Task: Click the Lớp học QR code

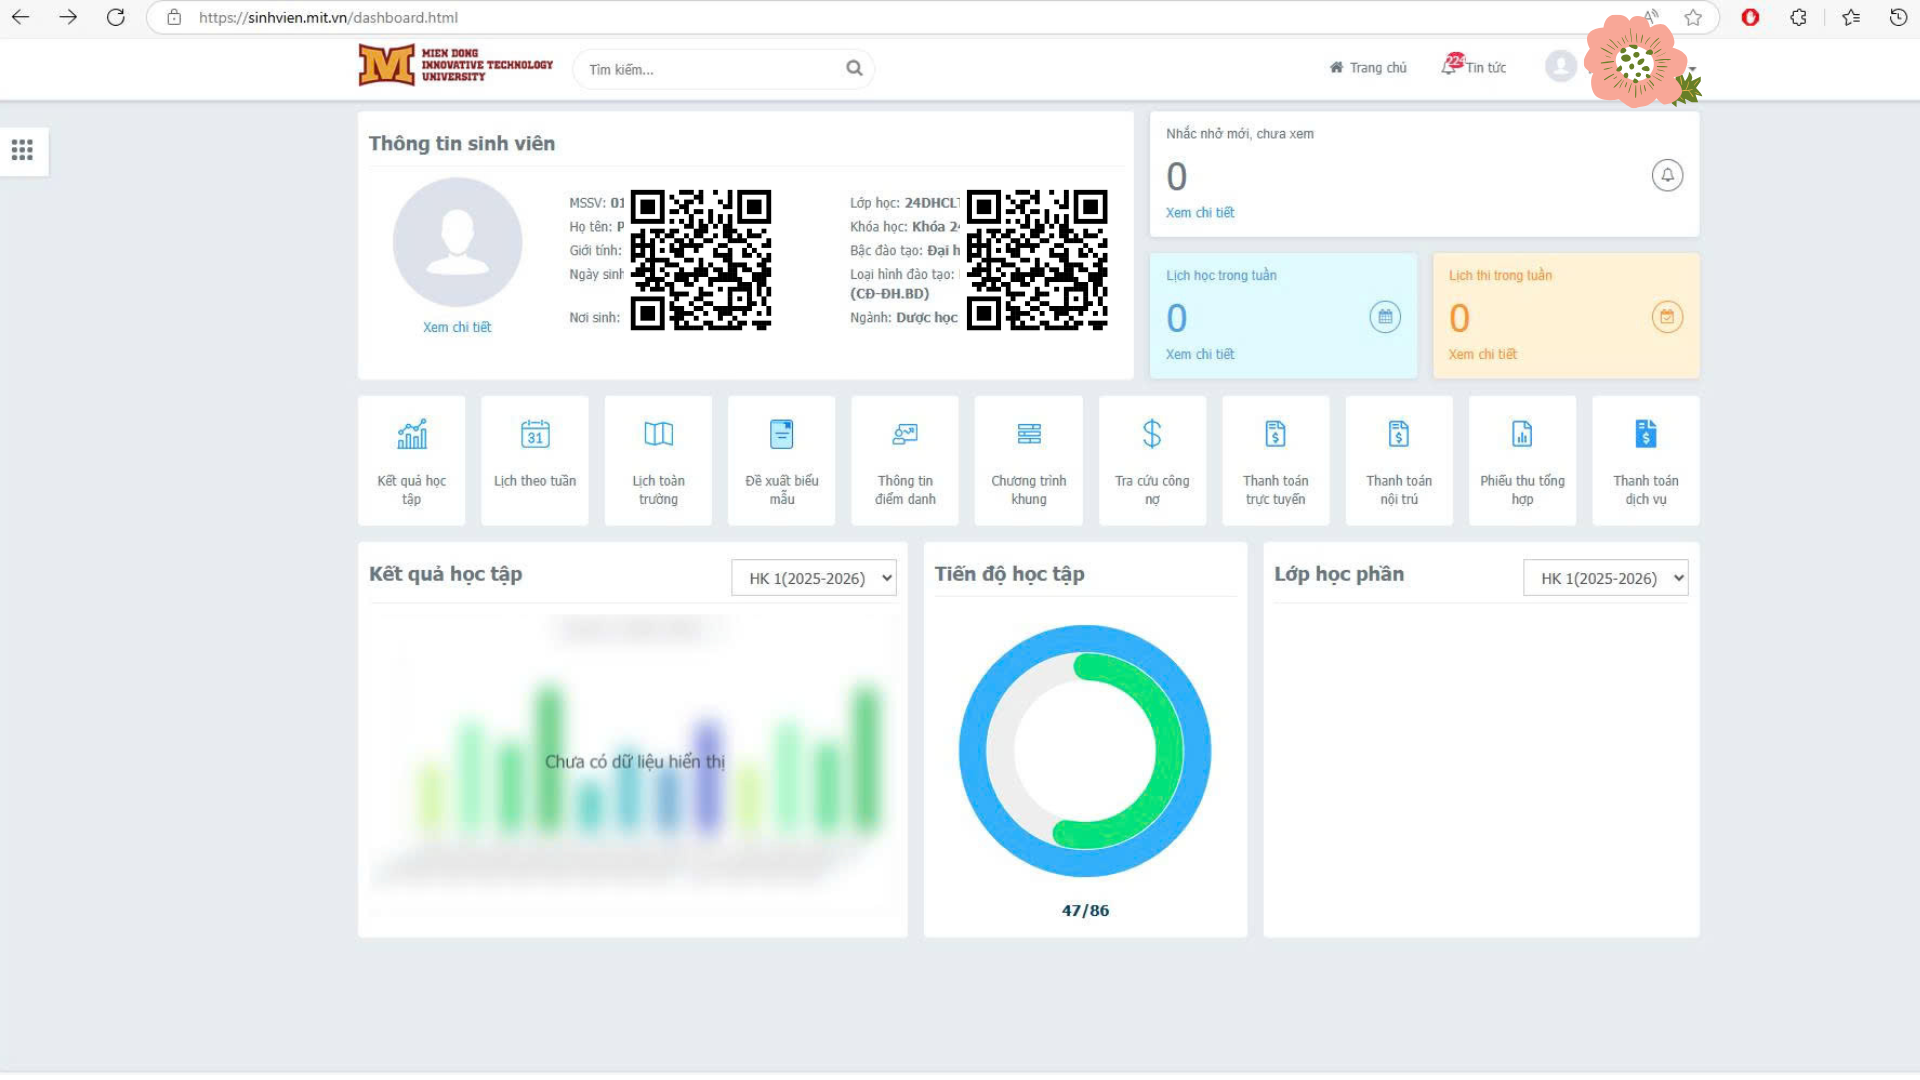Action: tap(1037, 260)
